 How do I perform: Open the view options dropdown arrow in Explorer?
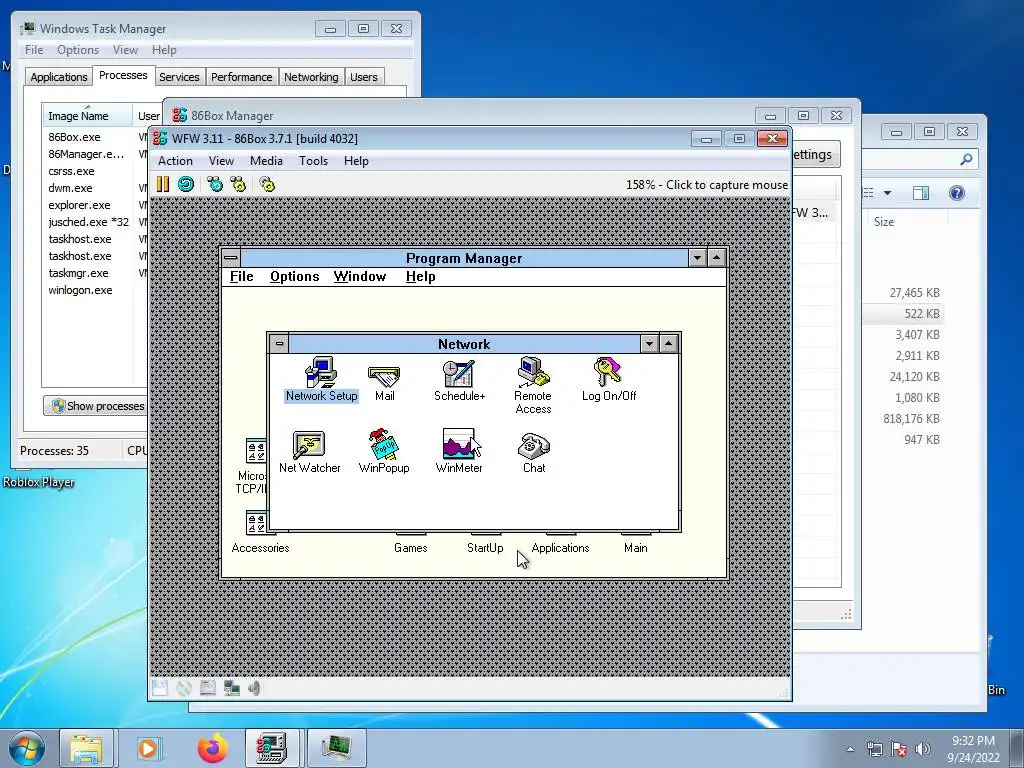(888, 193)
